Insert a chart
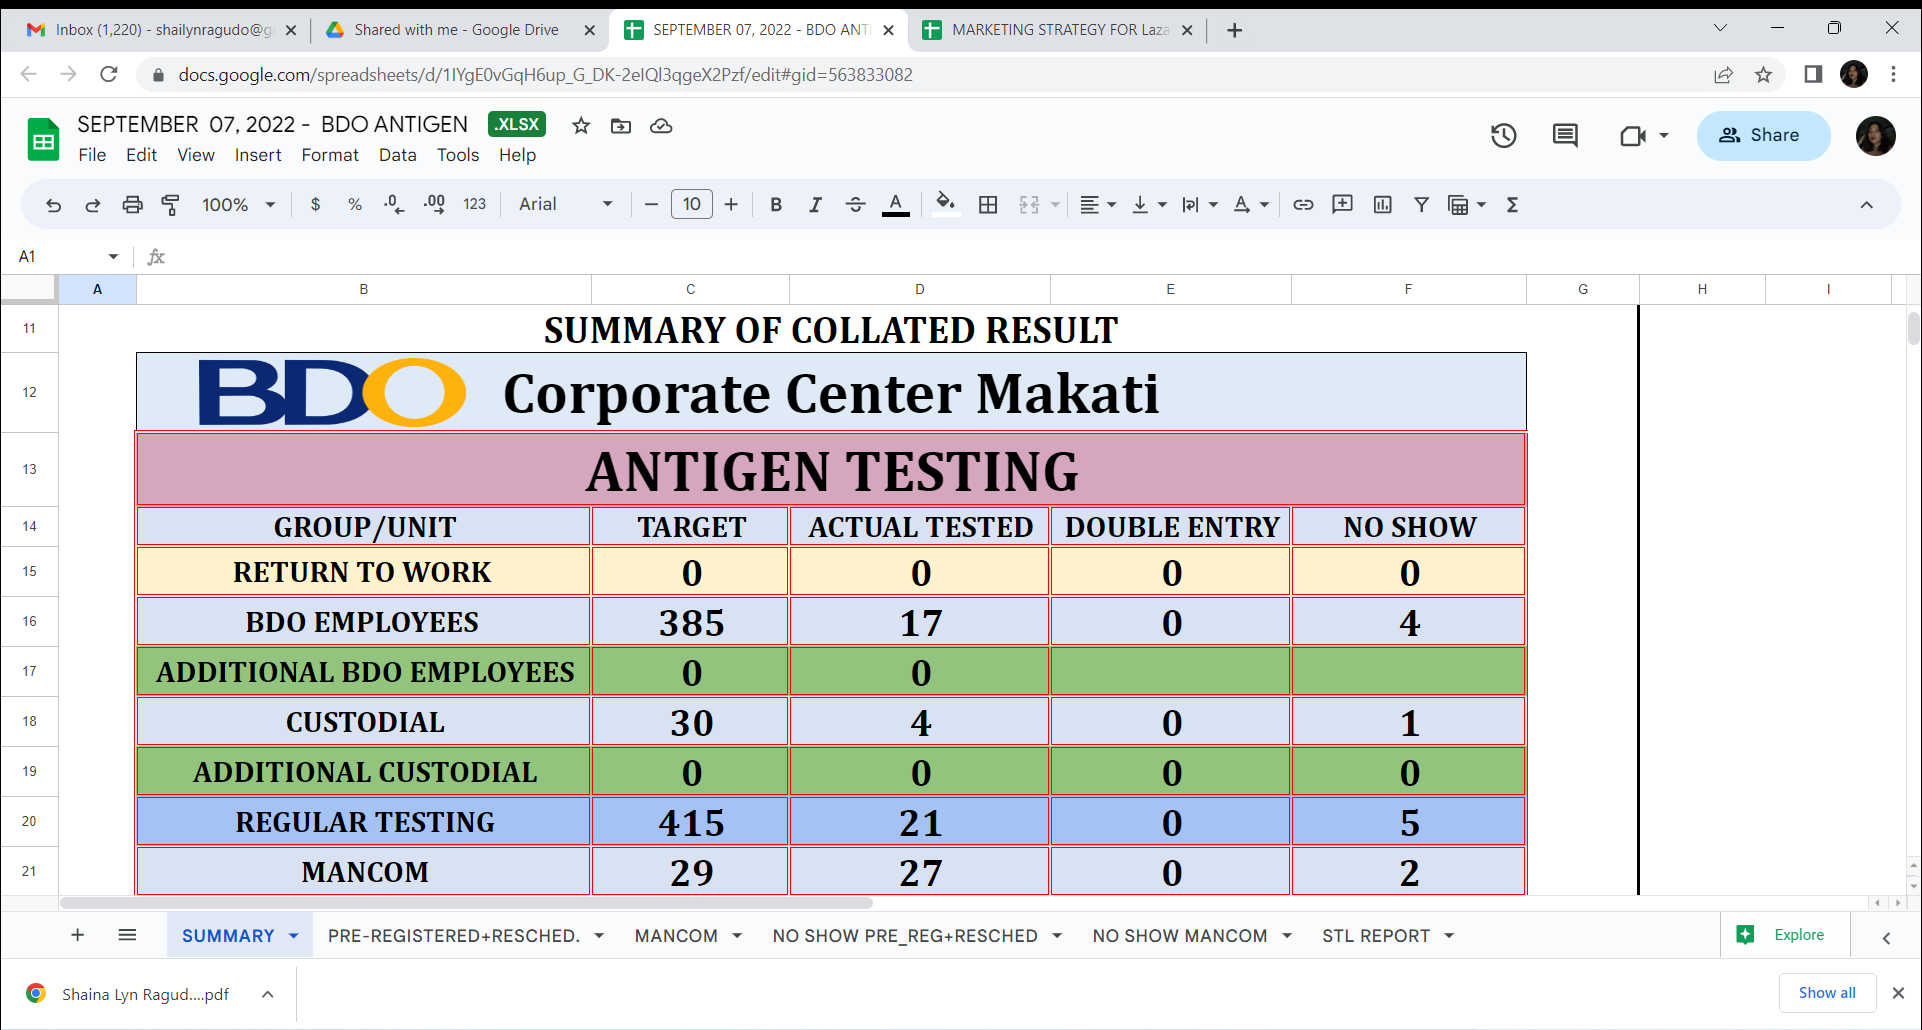The image size is (1922, 1030). (1382, 205)
